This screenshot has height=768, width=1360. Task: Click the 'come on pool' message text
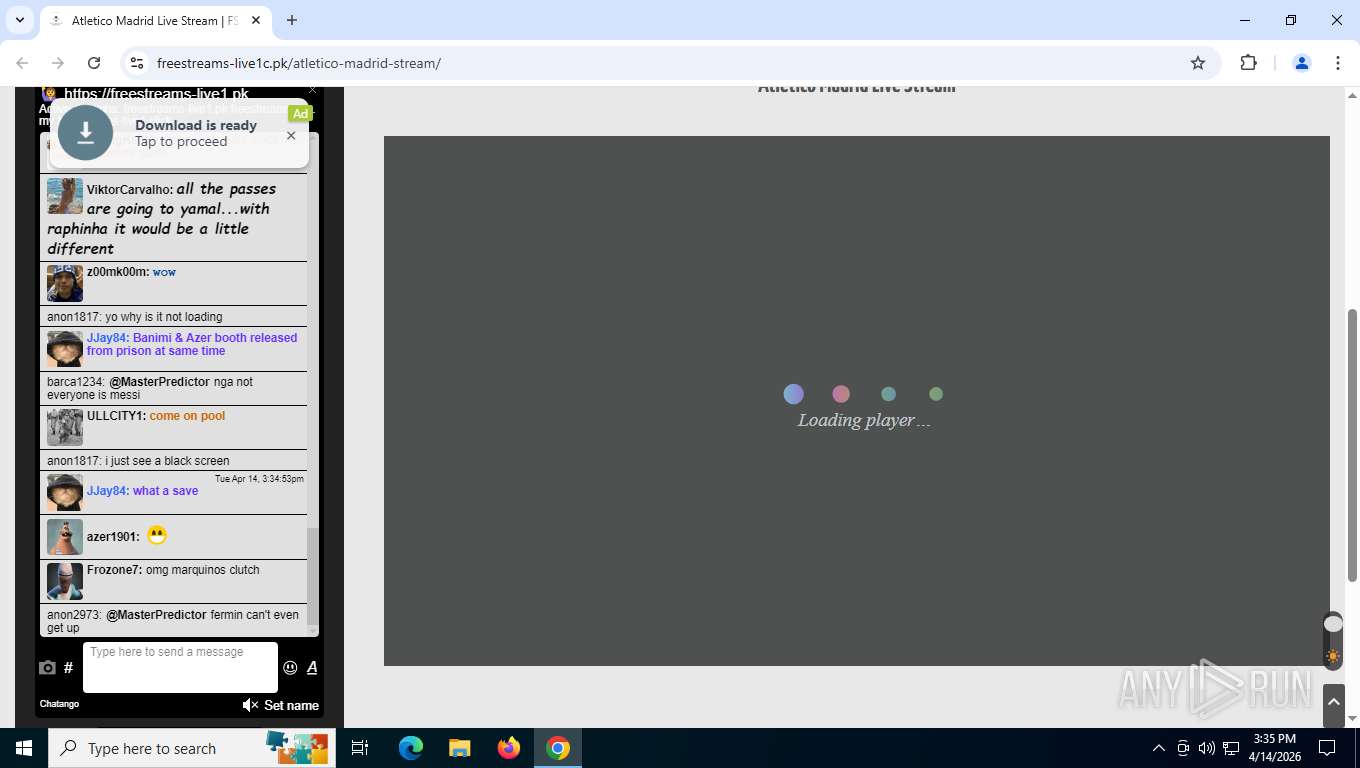pyautogui.click(x=187, y=416)
